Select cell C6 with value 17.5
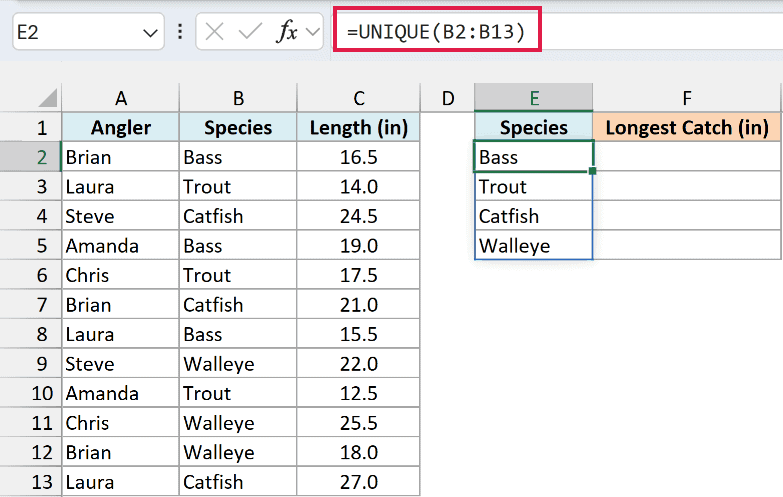 pyautogui.click(x=359, y=275)
